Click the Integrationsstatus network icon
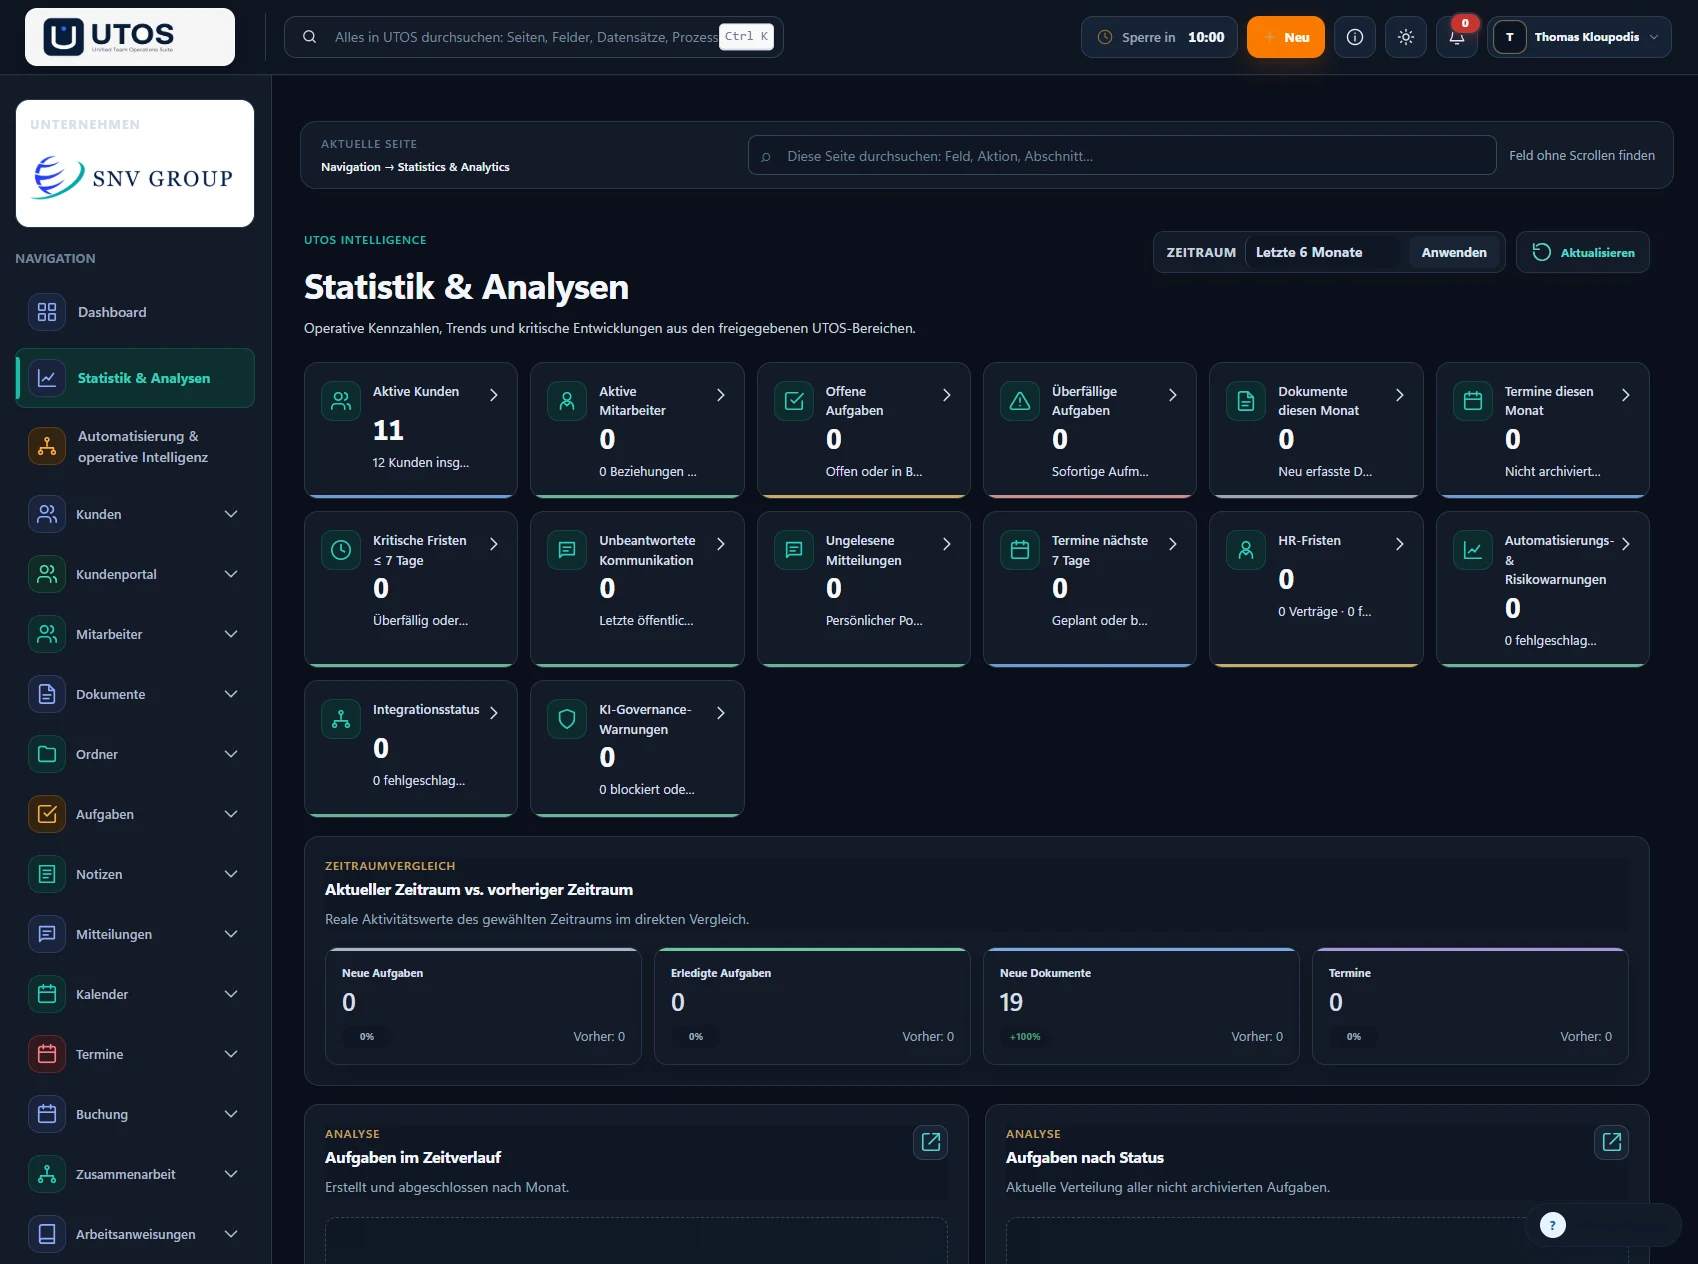 coord(341,719)
